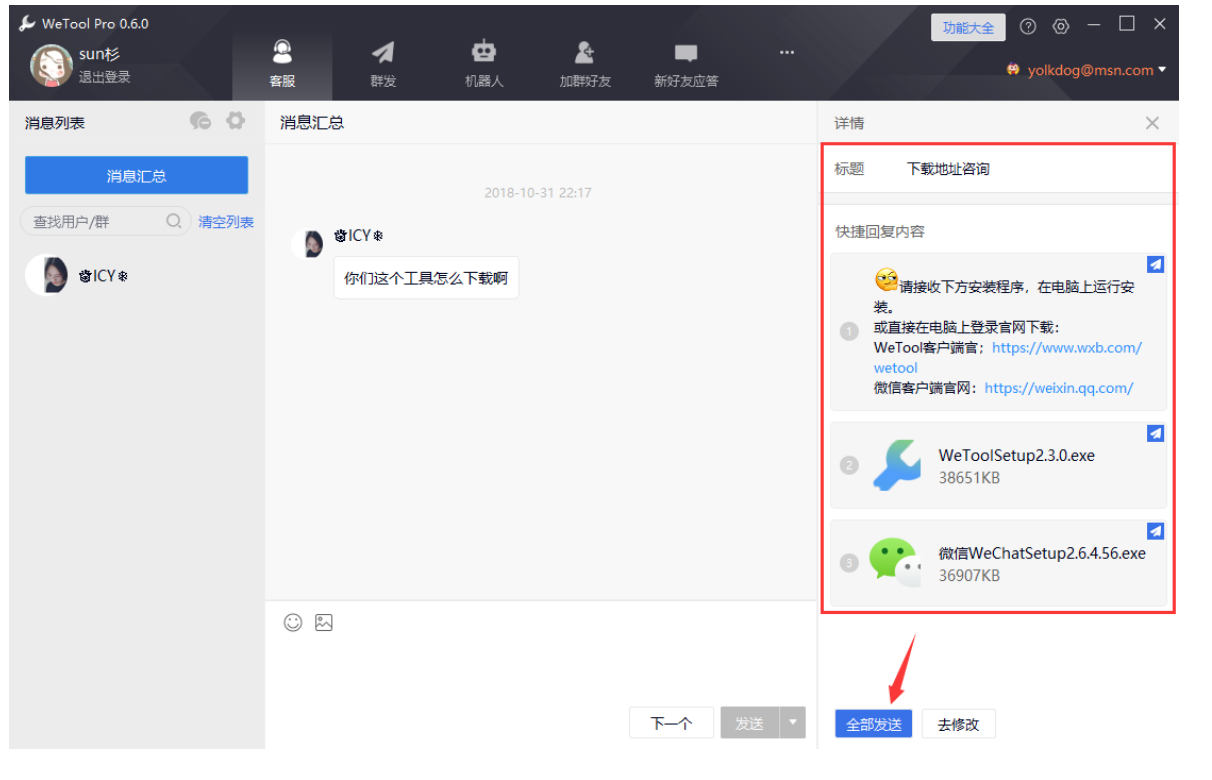1212x780 pixels.
Task: Click the search magnifier icon
Action: pos(174,221)
